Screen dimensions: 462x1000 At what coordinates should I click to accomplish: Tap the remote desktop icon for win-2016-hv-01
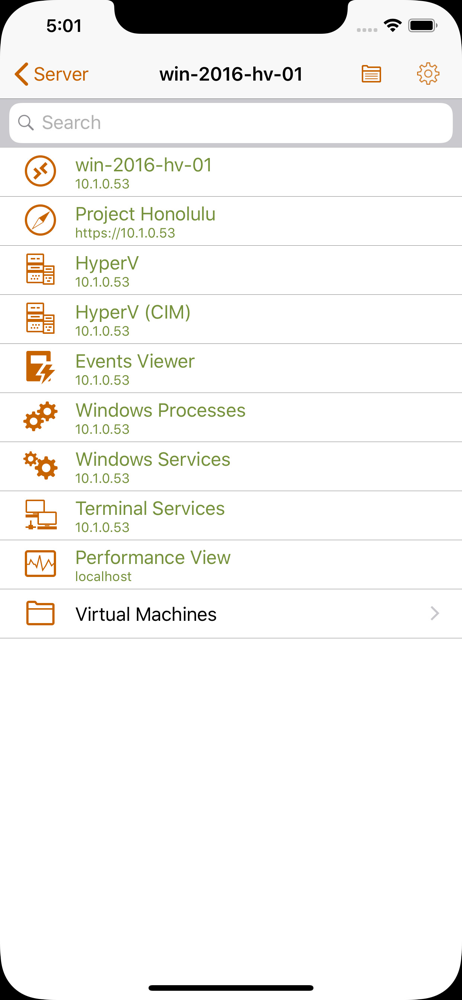coord(40,172)
